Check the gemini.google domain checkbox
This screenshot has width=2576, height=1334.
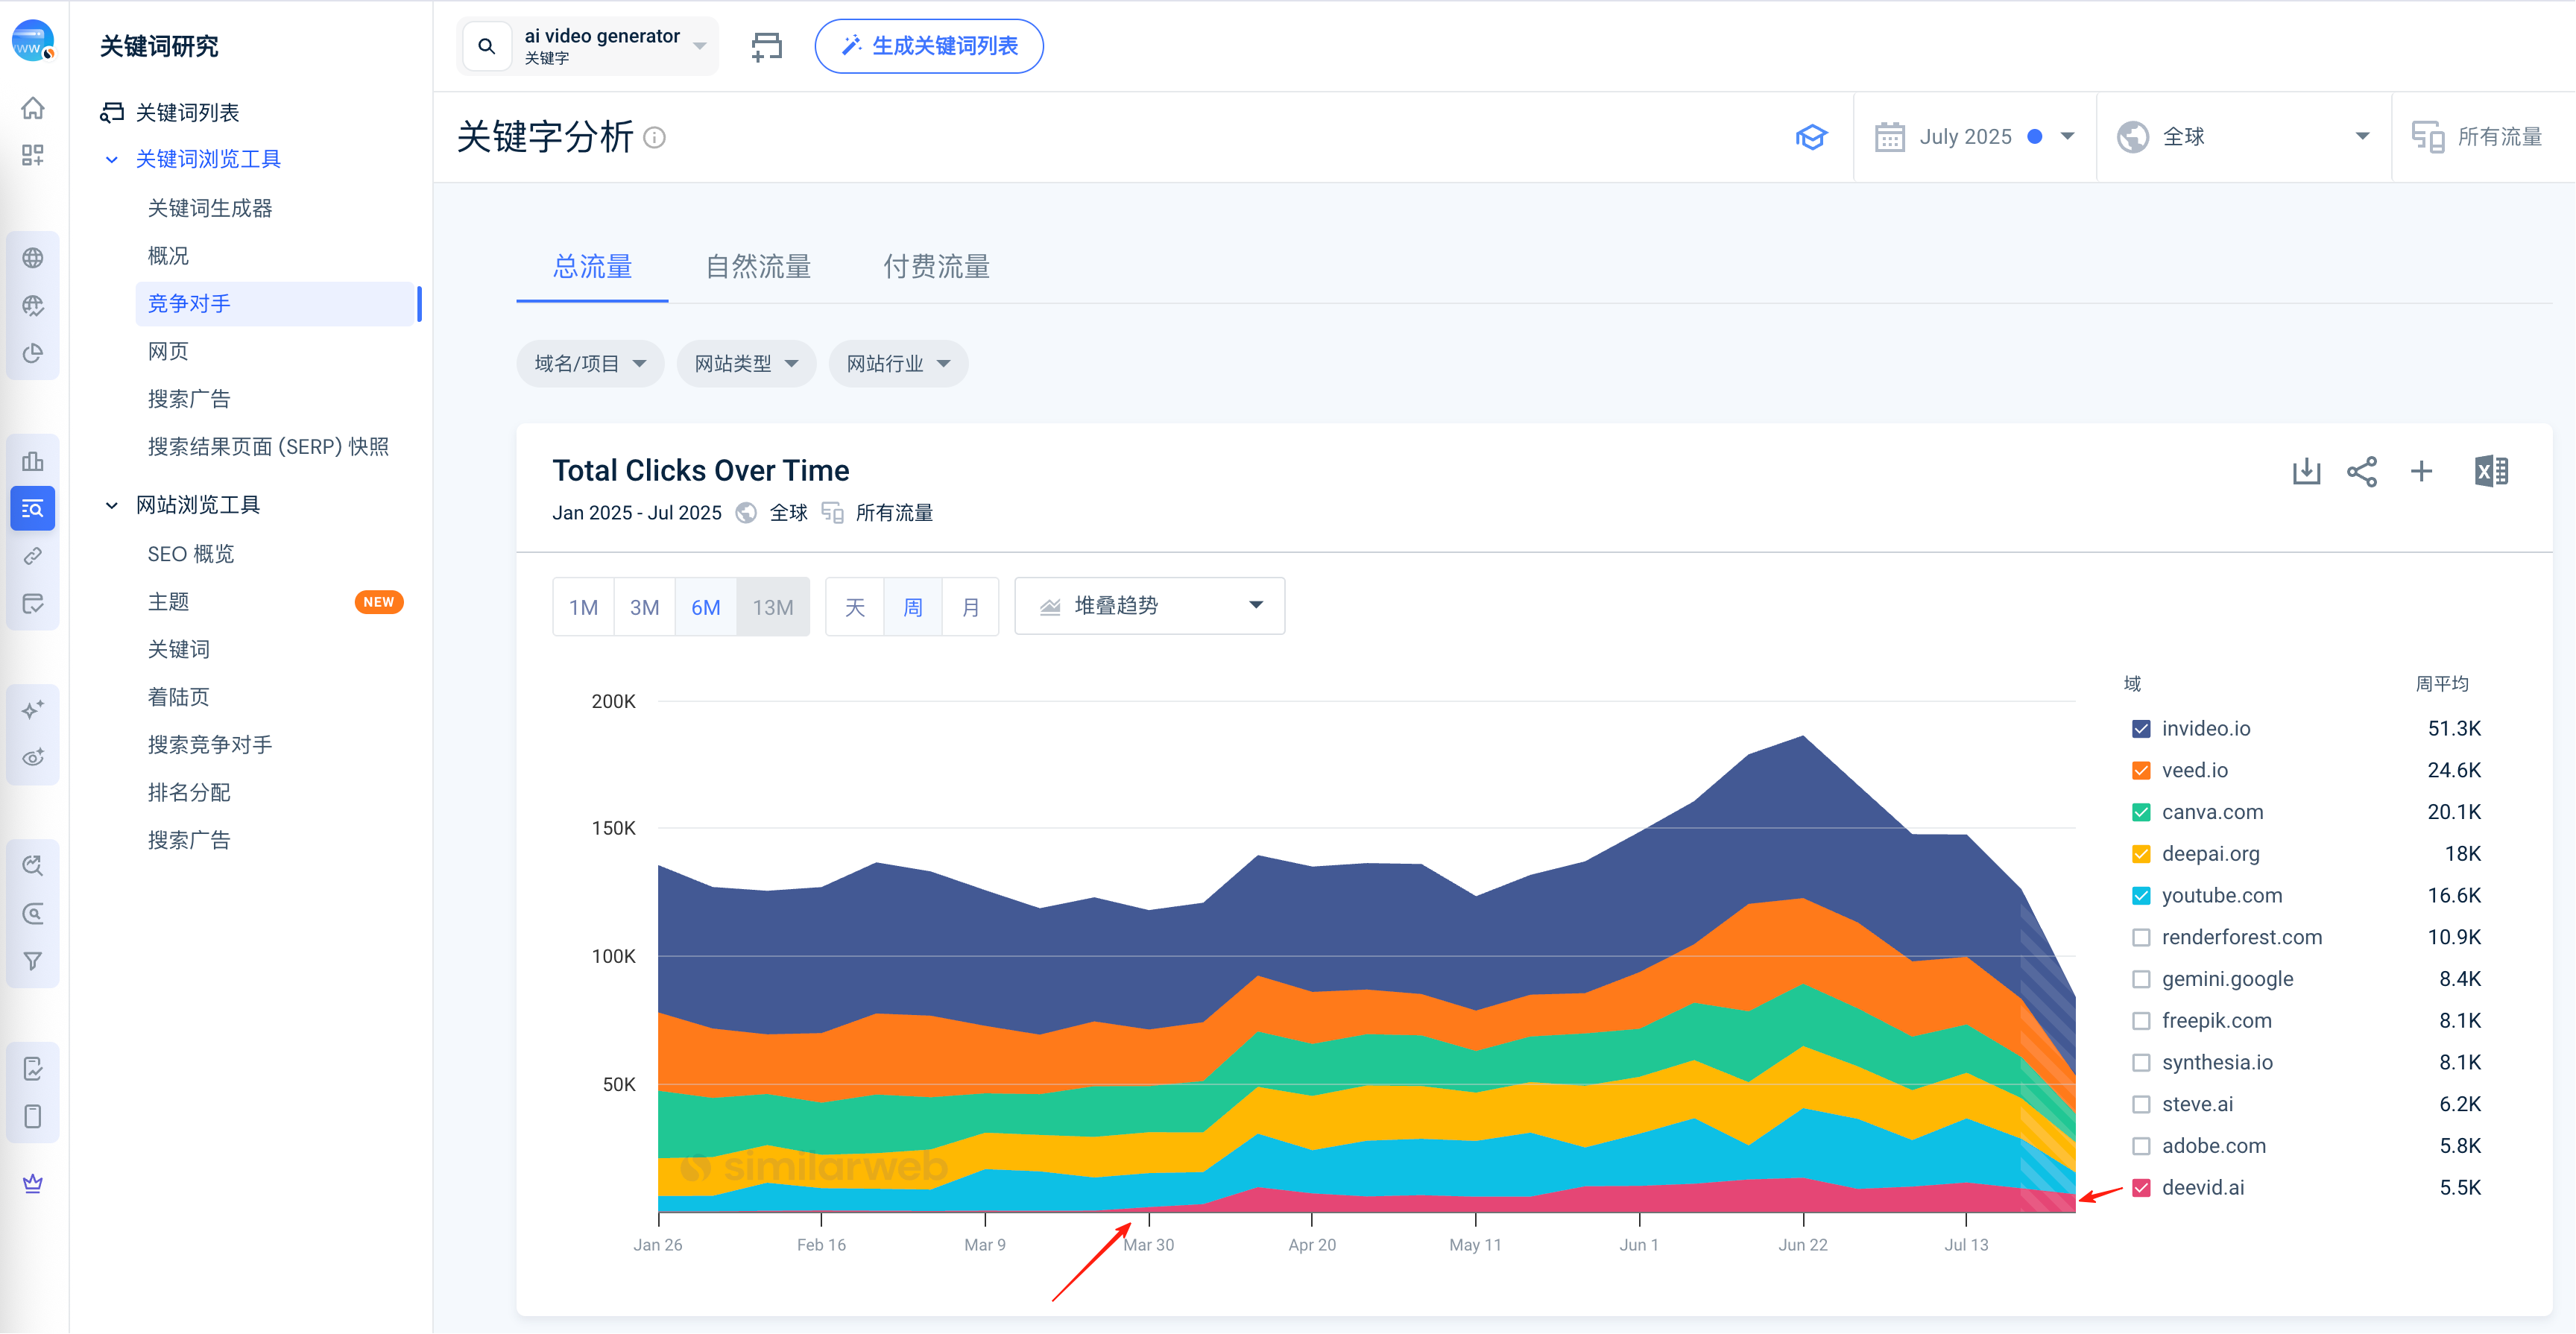[2141, 980]
